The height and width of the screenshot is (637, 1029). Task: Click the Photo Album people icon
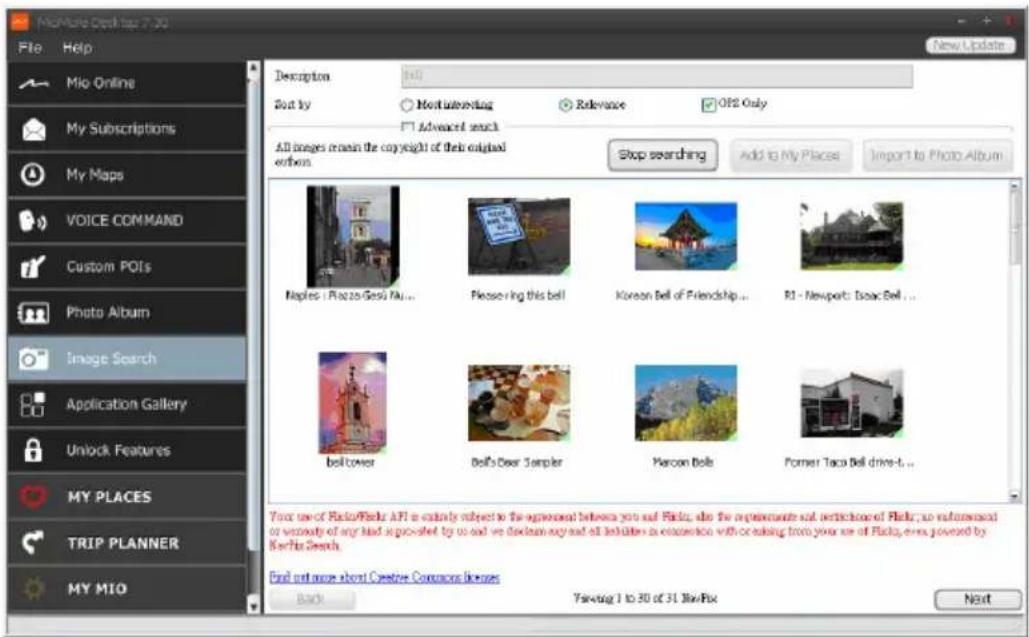pos(33,313)
